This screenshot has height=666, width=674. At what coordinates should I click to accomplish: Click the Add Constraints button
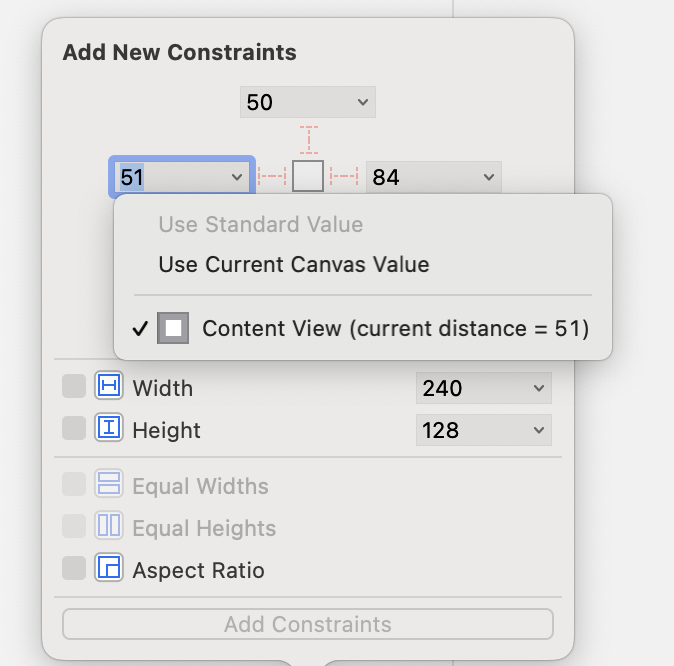[x=307, y=624]
